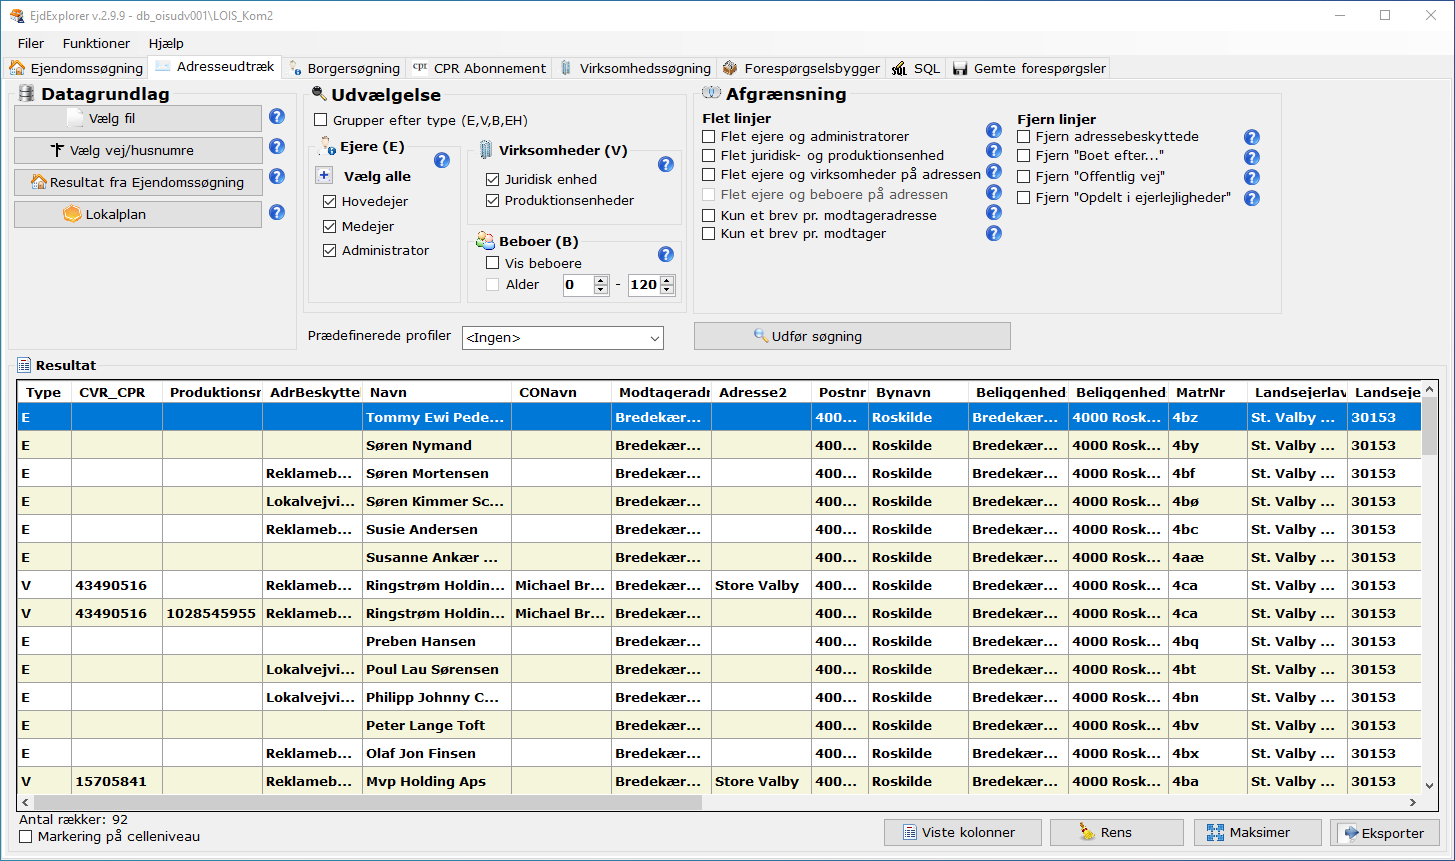Click help icon beside Lokalplan button
This screenshot has height=861, width=1455.
click(x=277, y=213)
